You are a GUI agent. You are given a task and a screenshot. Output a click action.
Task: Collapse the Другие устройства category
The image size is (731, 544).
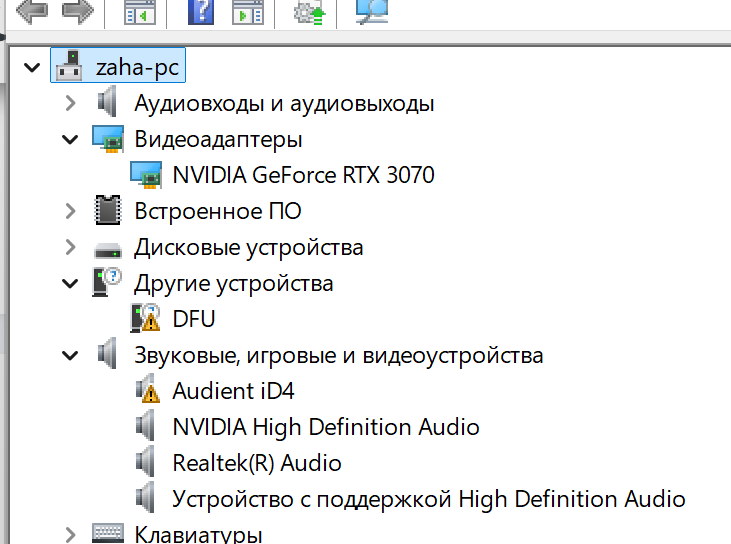click(70, 283)
